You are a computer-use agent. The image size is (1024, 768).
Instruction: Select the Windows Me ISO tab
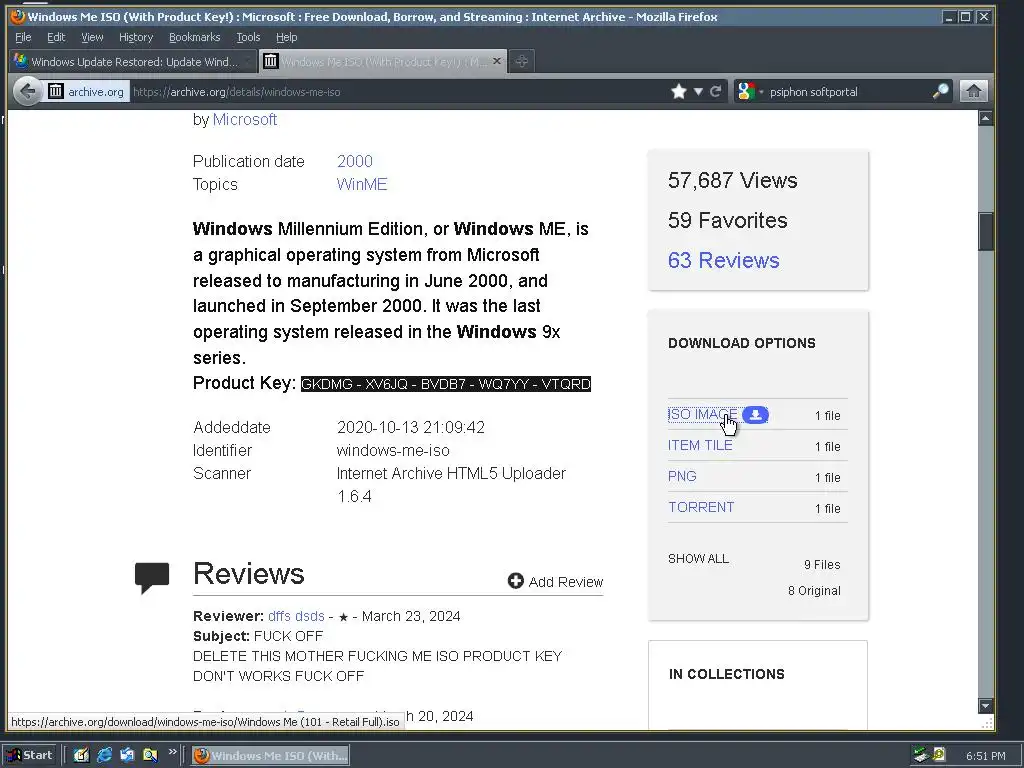(383, 61)
